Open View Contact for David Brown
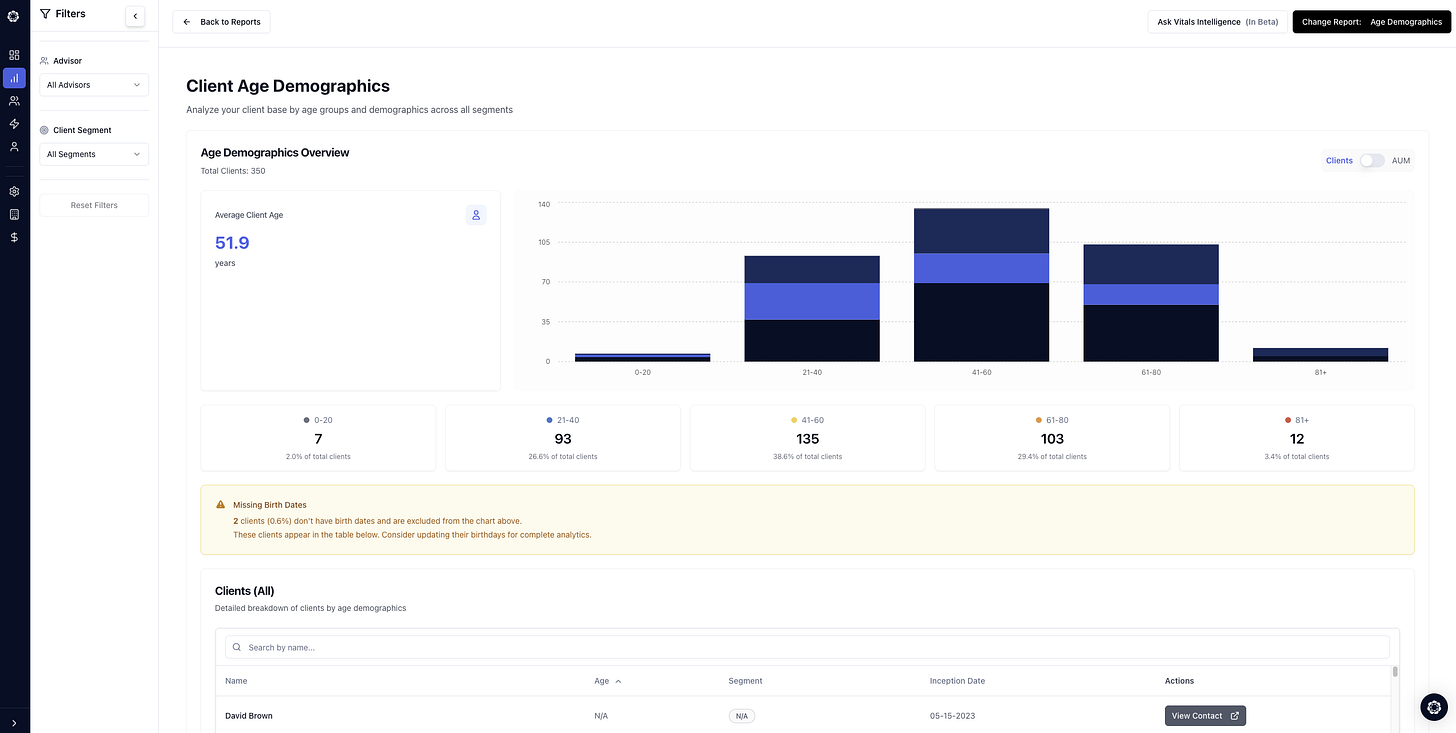This screenshot has height=733, width=1456. point(1204,715)
